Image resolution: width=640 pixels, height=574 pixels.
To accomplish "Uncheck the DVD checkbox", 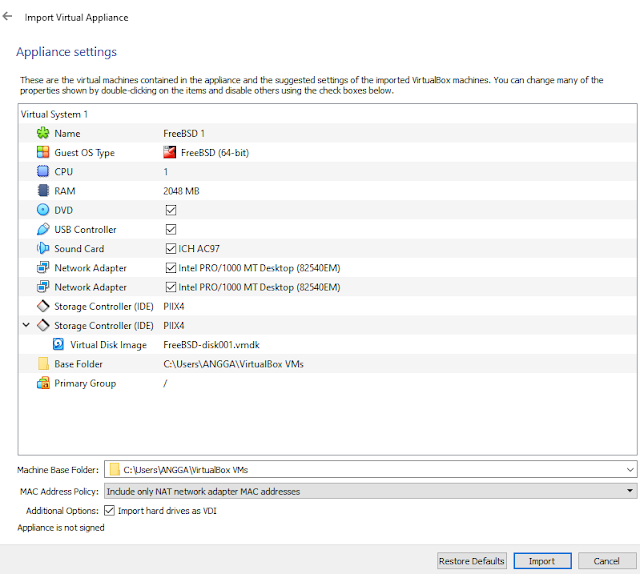I will [x=171, y=210].
